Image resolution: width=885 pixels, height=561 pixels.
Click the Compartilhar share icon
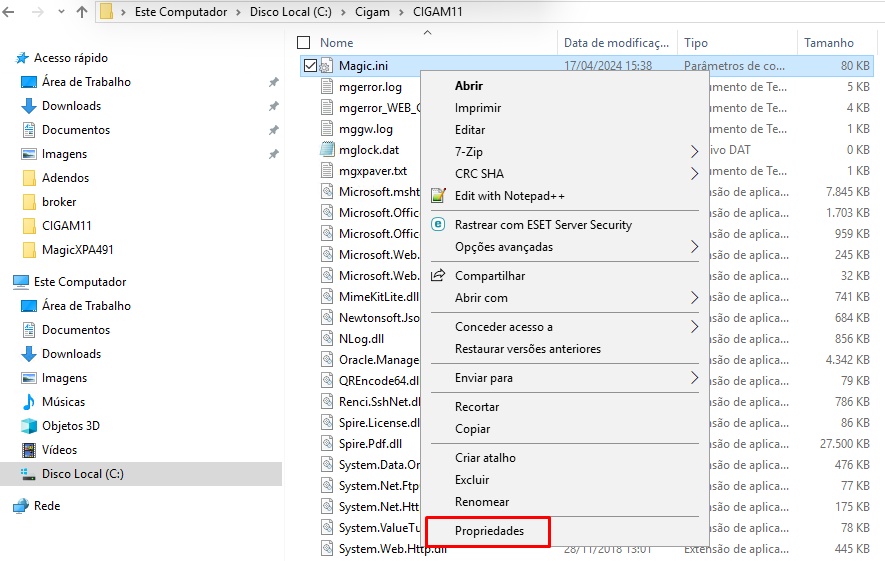point(437,276)
